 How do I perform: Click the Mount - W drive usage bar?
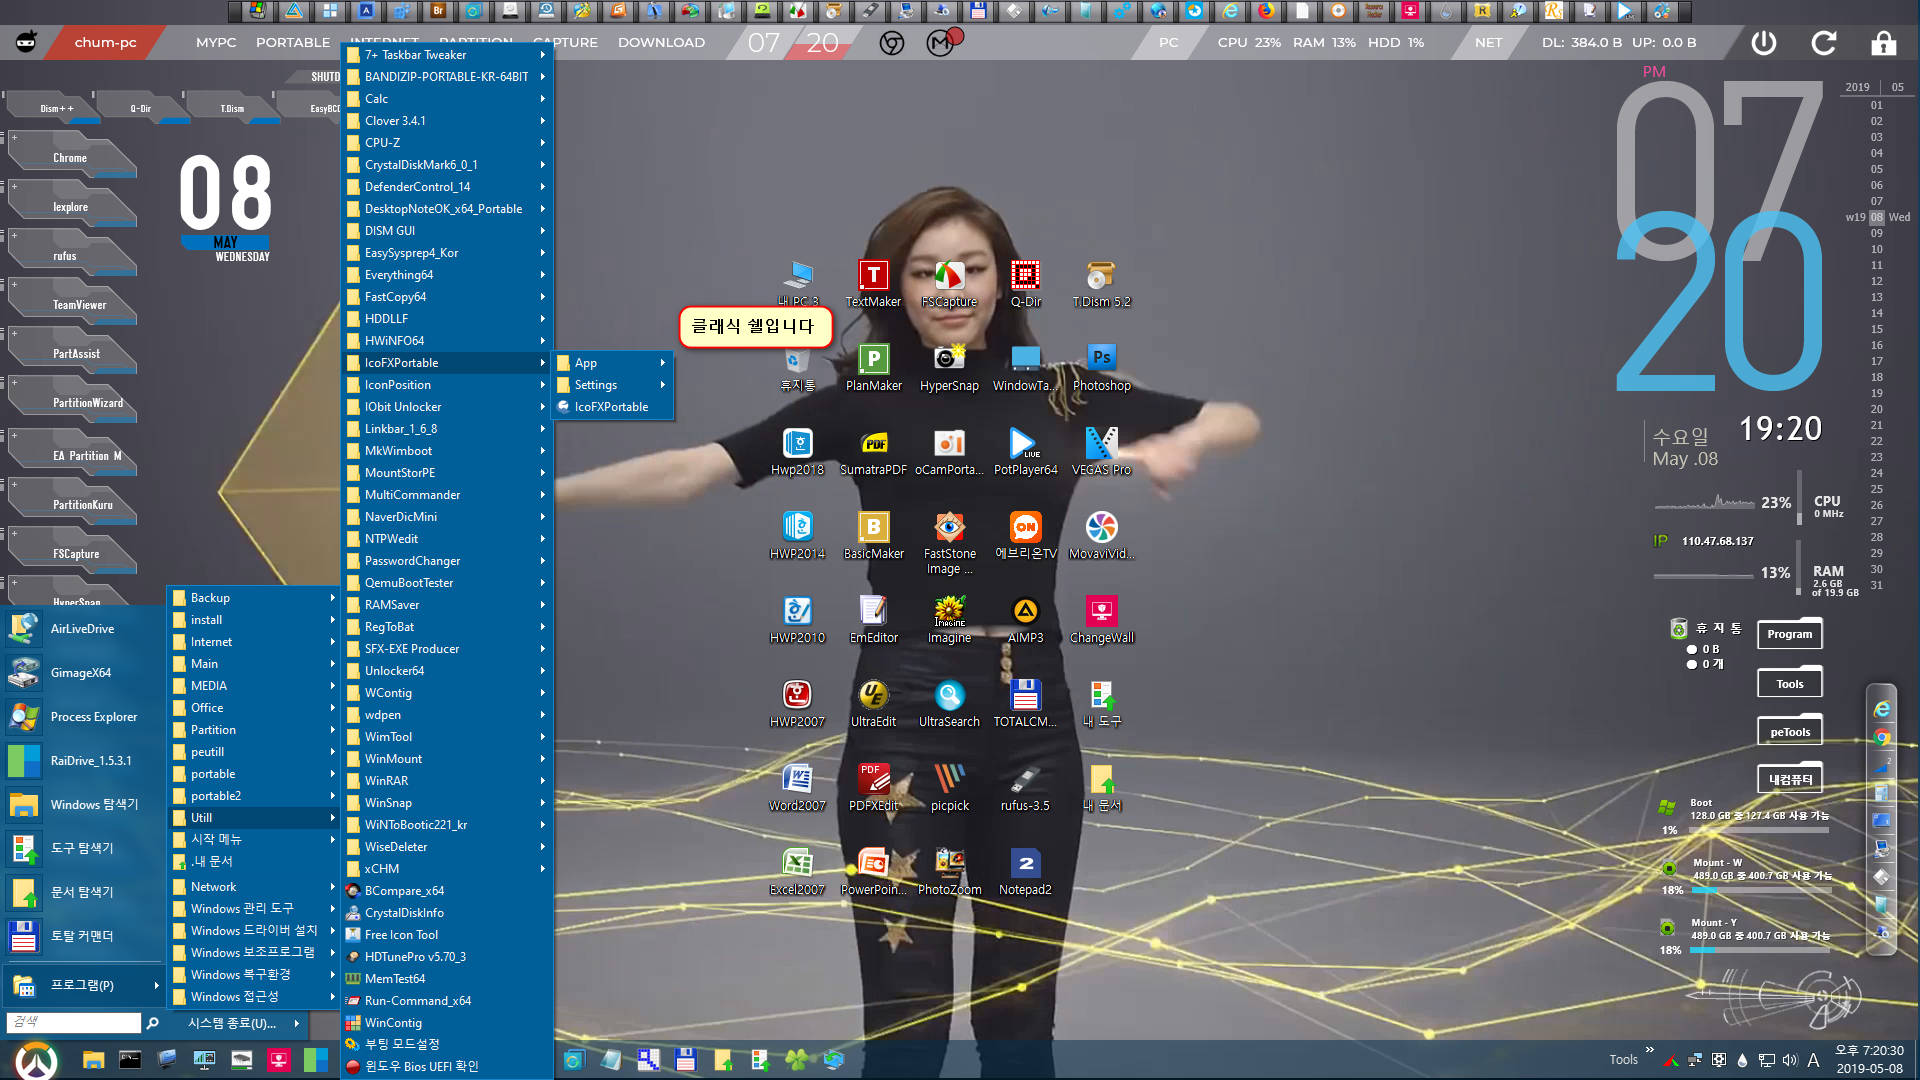tap(1760, 890)
